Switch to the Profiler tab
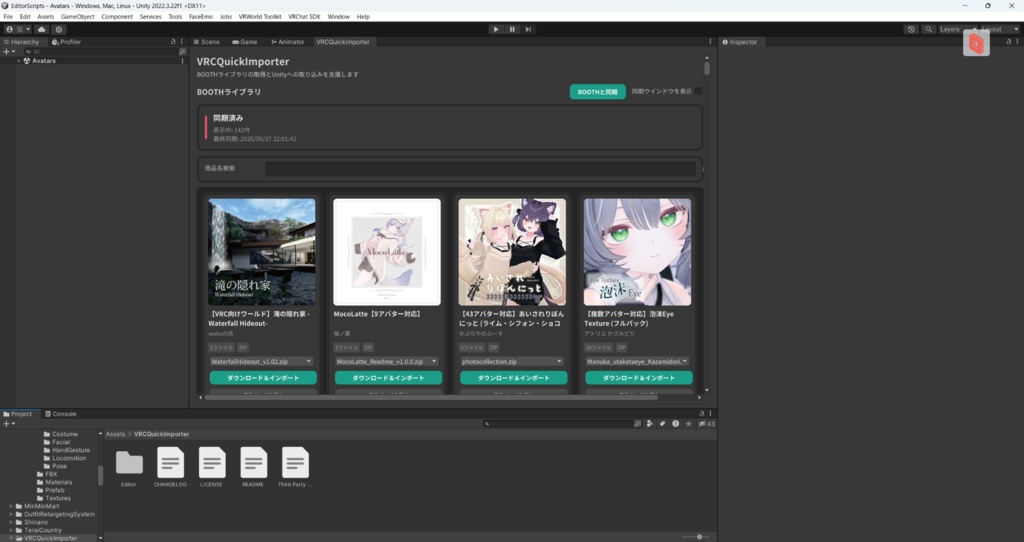This screenshot has width=1024, height=542. (66, 42)
